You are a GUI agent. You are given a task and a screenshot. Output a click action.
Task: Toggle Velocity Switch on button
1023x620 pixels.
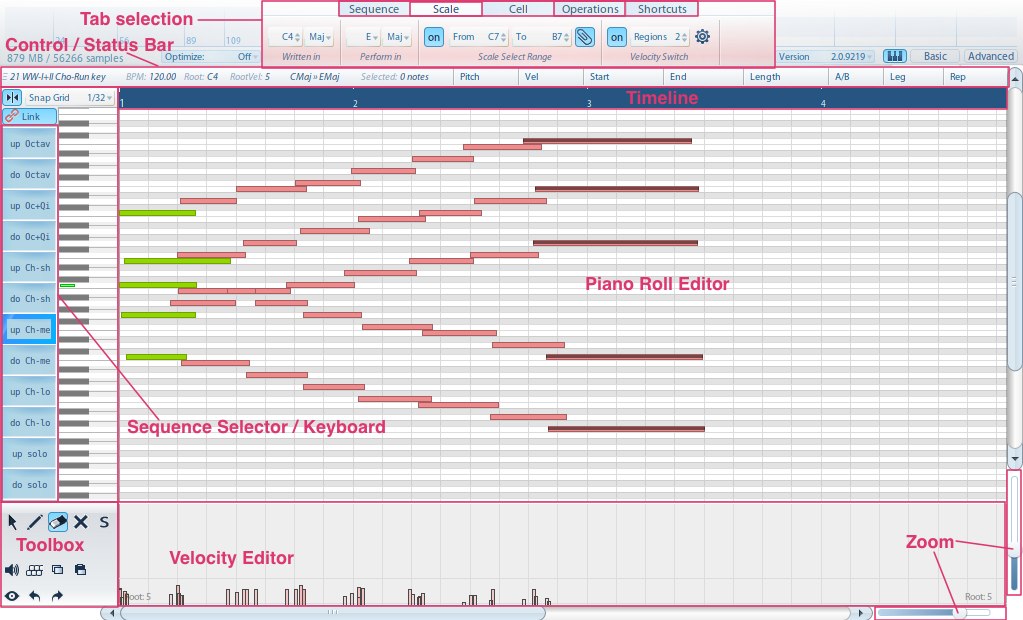617,37
